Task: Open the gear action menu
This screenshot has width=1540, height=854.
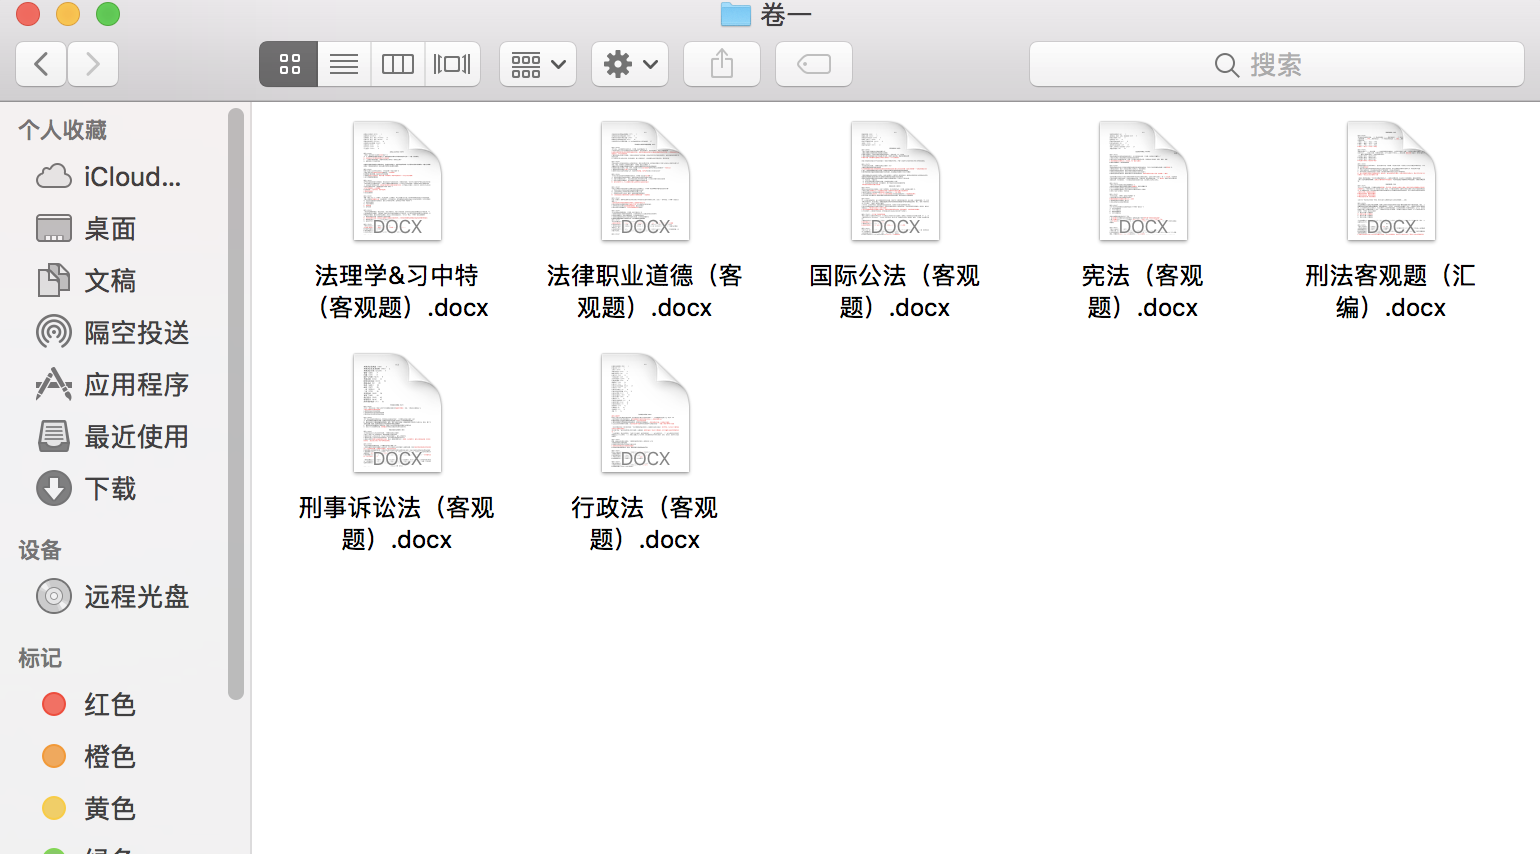Action: [x=630, y=64]
